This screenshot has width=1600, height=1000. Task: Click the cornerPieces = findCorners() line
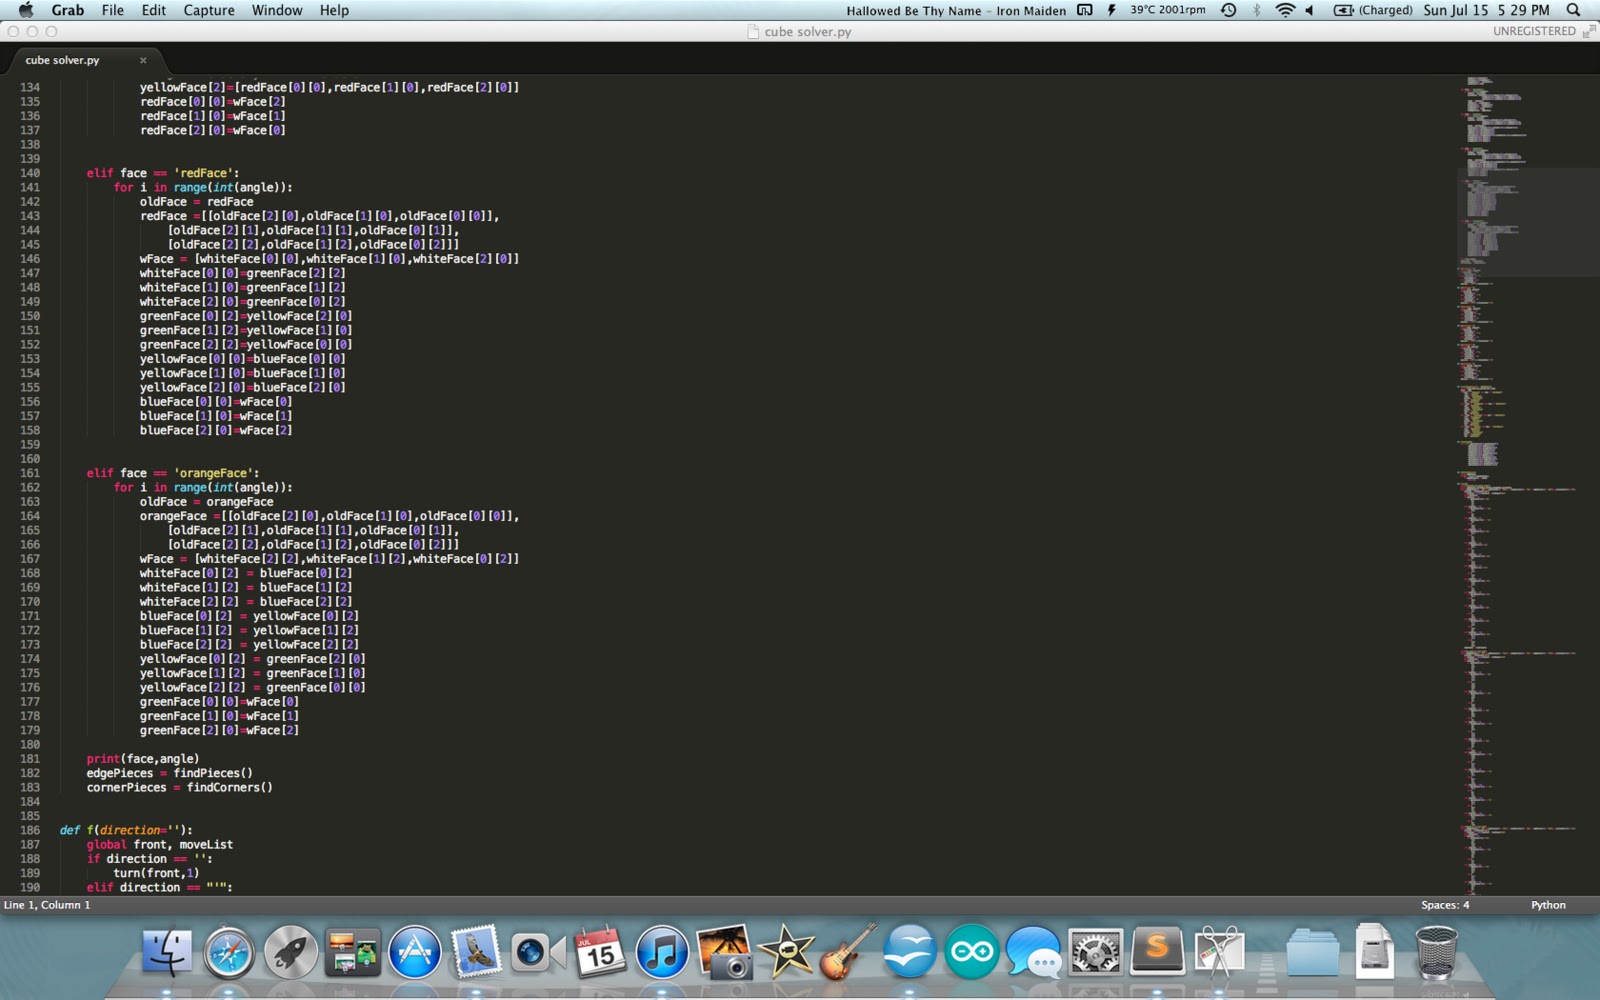pos(180,787)
